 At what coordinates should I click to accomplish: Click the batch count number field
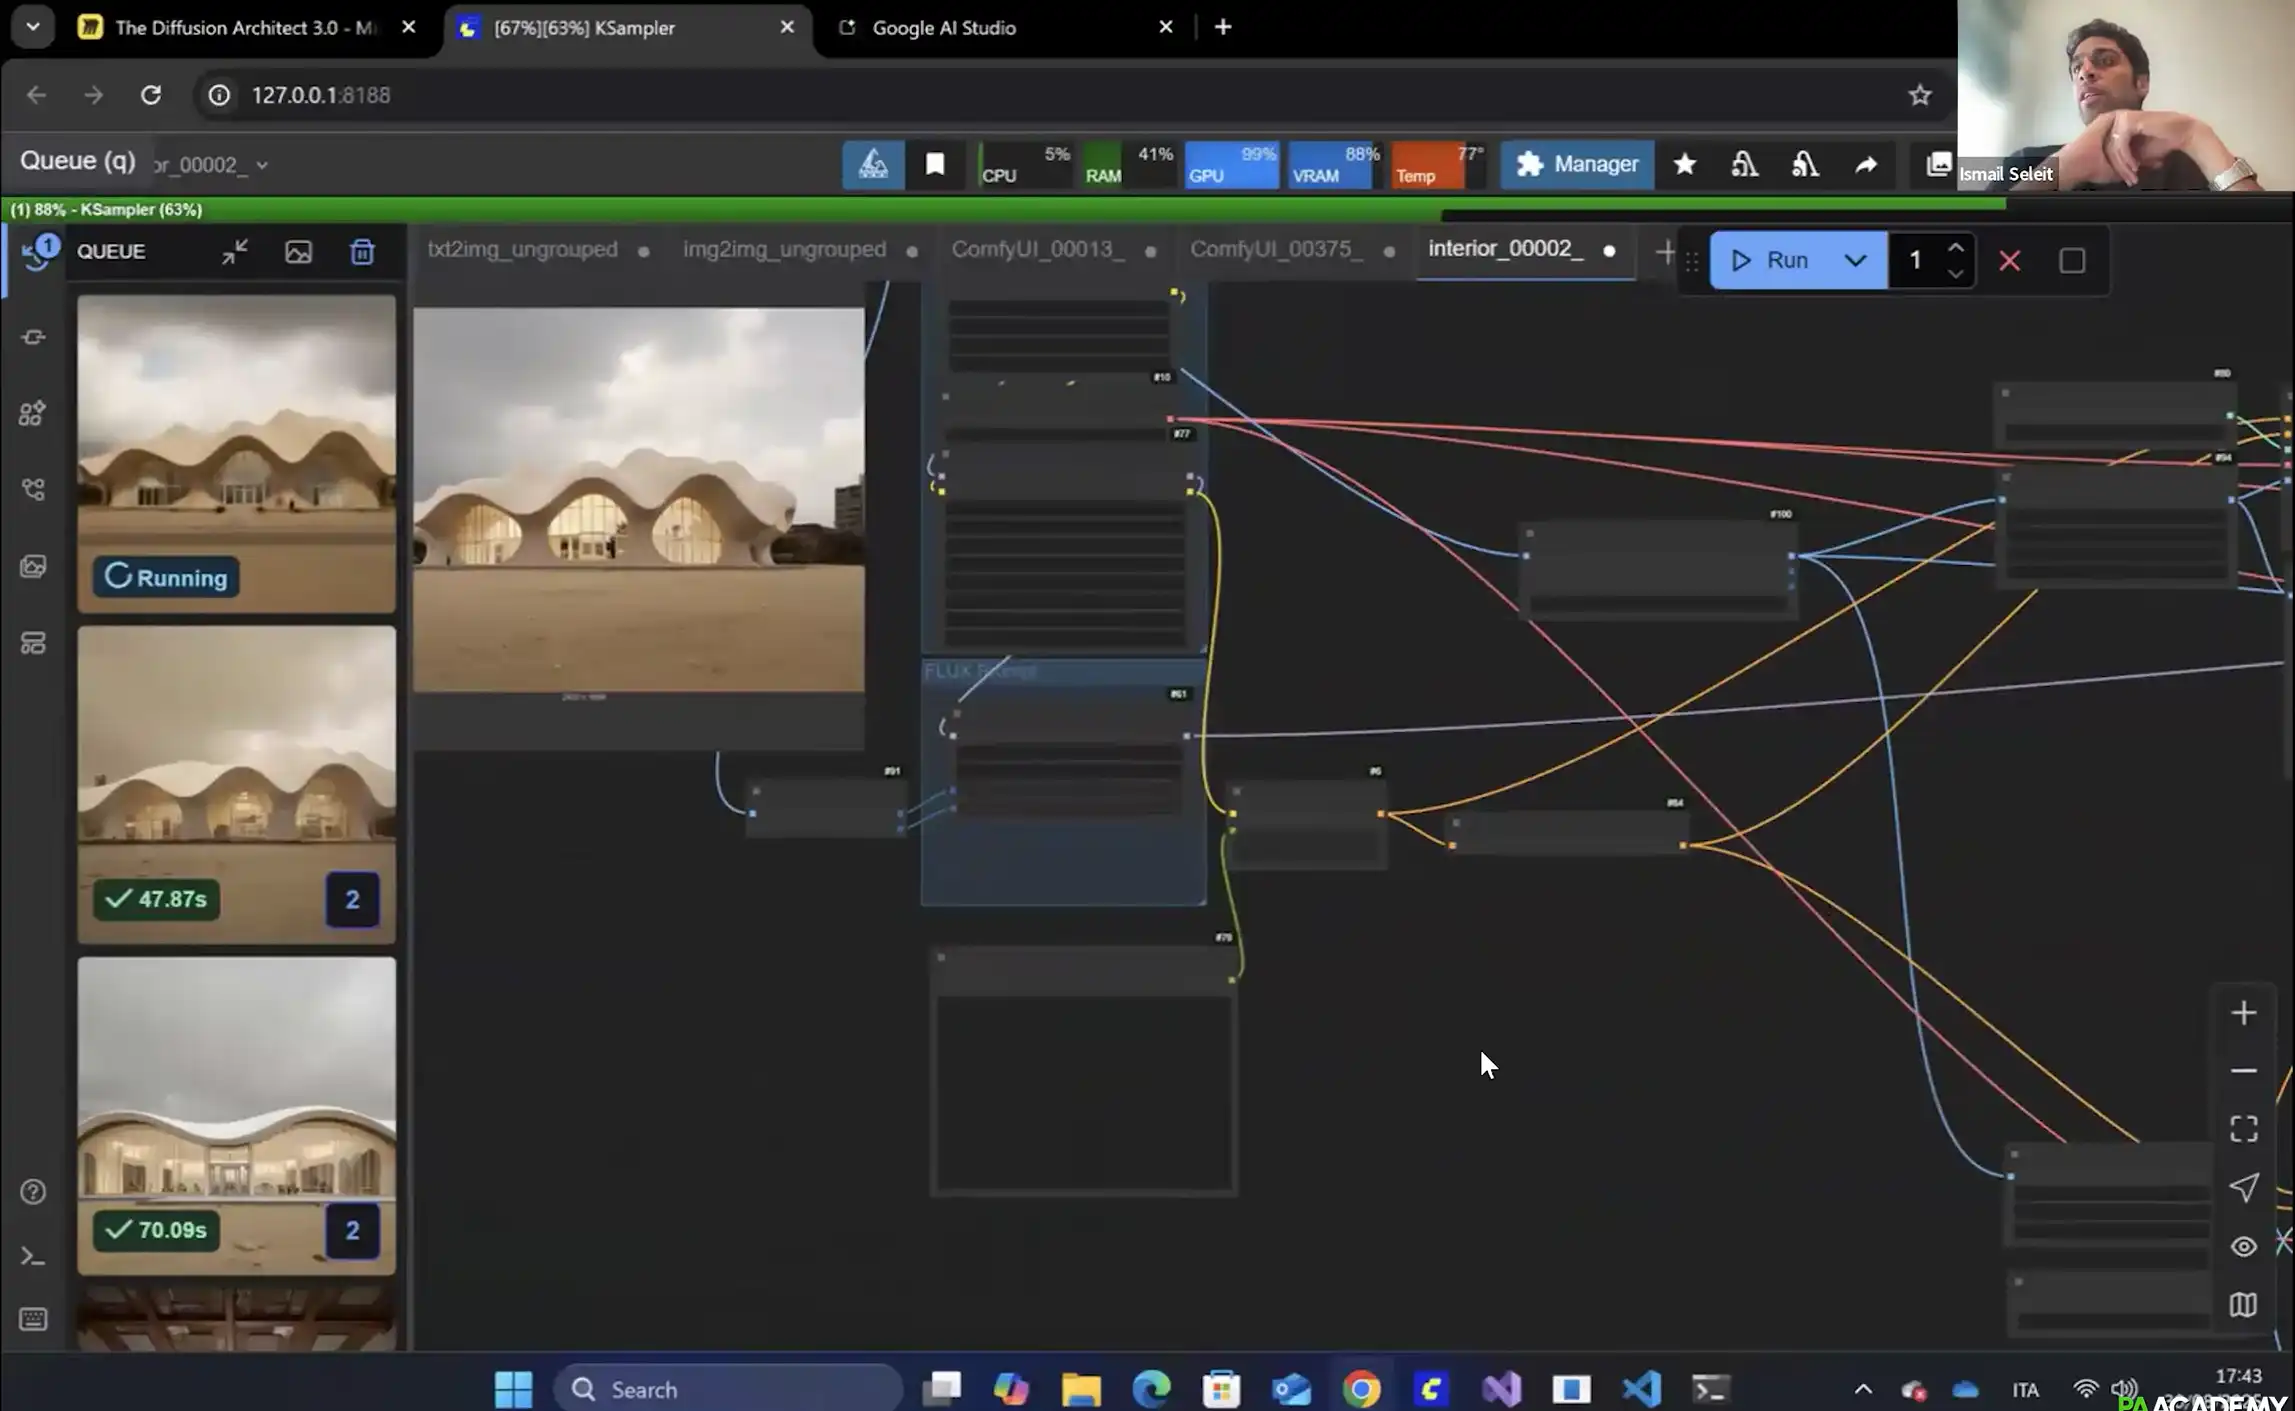[x=1915, y=261]
